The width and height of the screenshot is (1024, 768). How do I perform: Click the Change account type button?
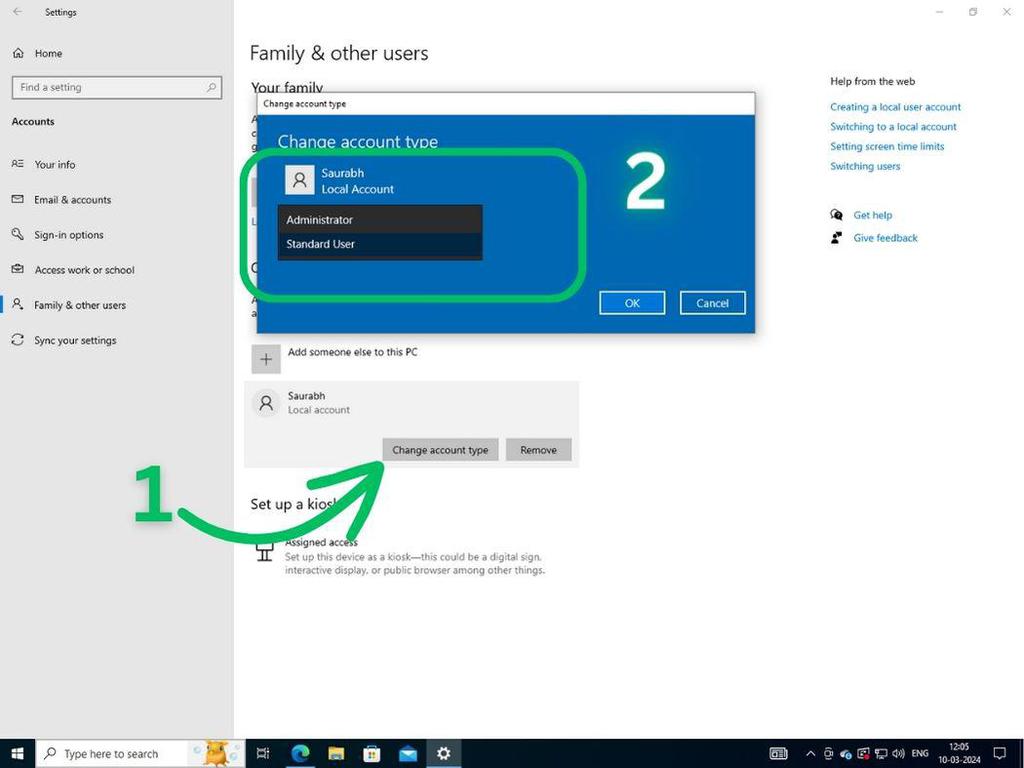point(440,449)
